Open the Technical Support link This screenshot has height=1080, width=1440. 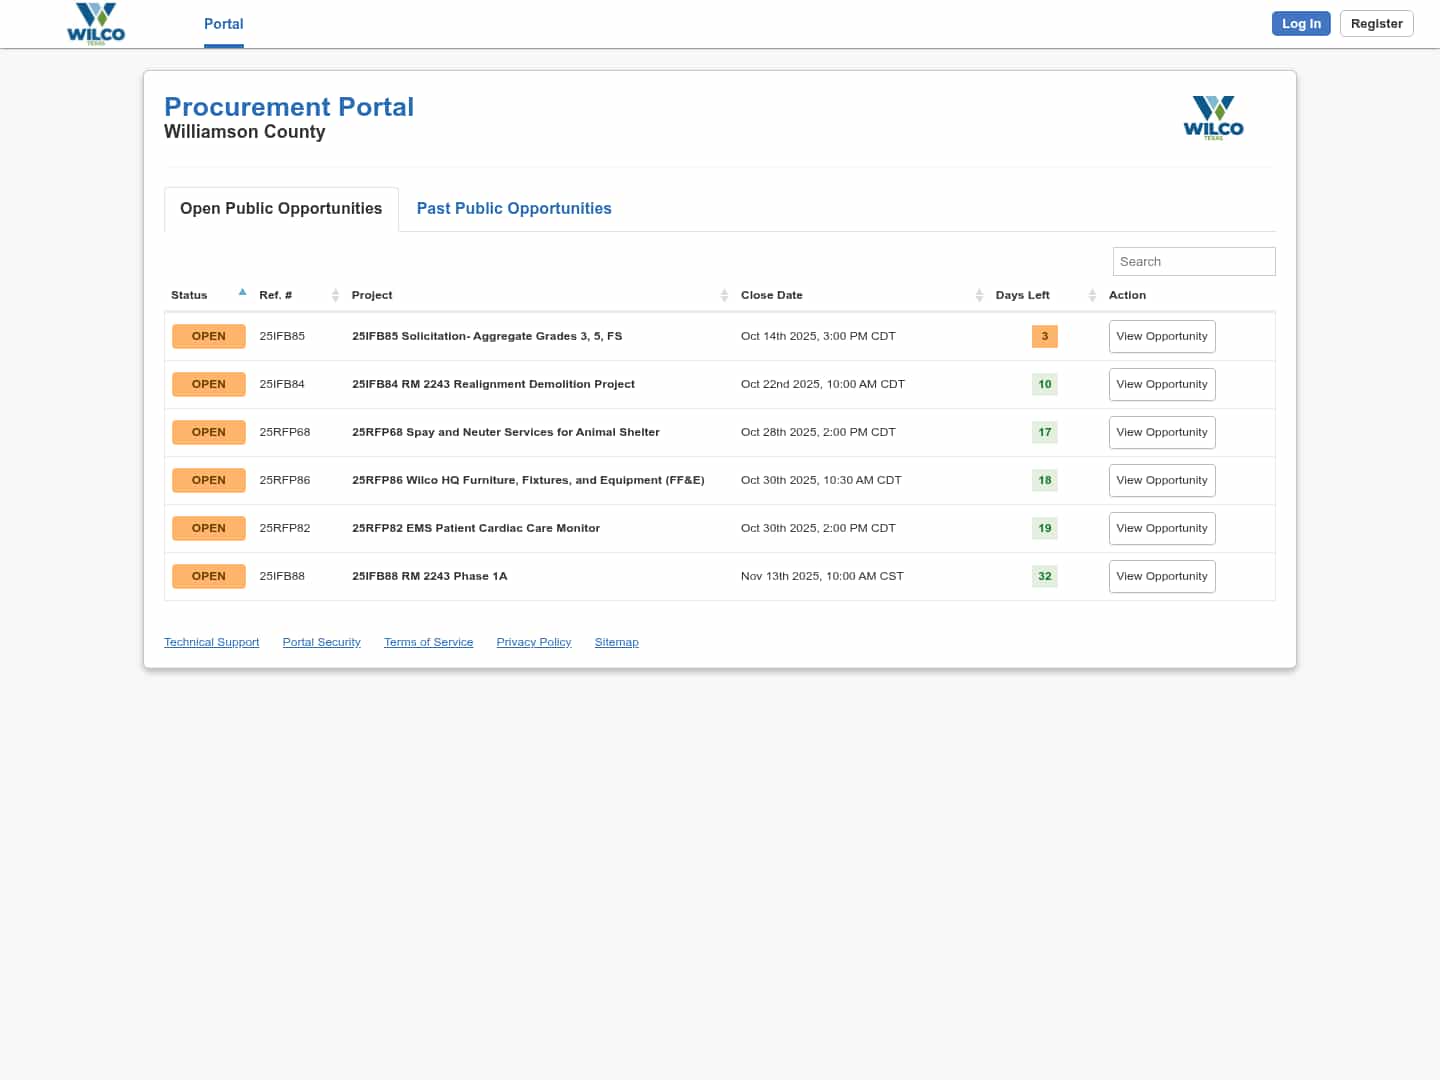211,643
